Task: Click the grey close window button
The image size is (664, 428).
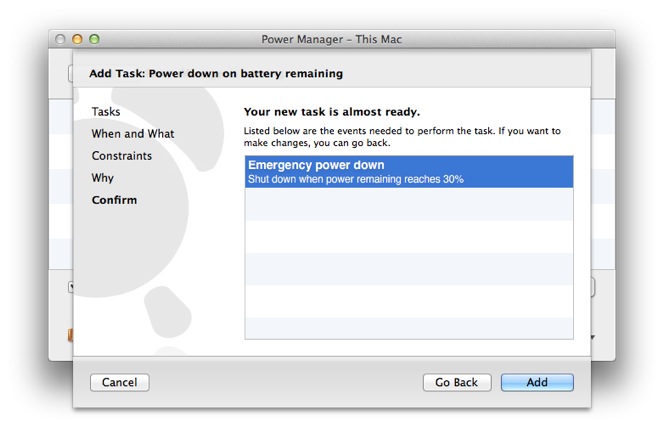Action: (x=60, y=39)
